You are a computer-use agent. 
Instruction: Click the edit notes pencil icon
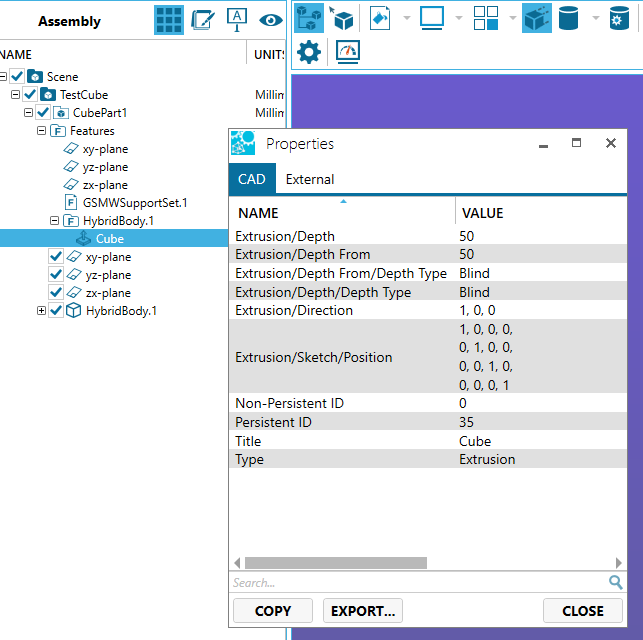click(x=202, y=20)
